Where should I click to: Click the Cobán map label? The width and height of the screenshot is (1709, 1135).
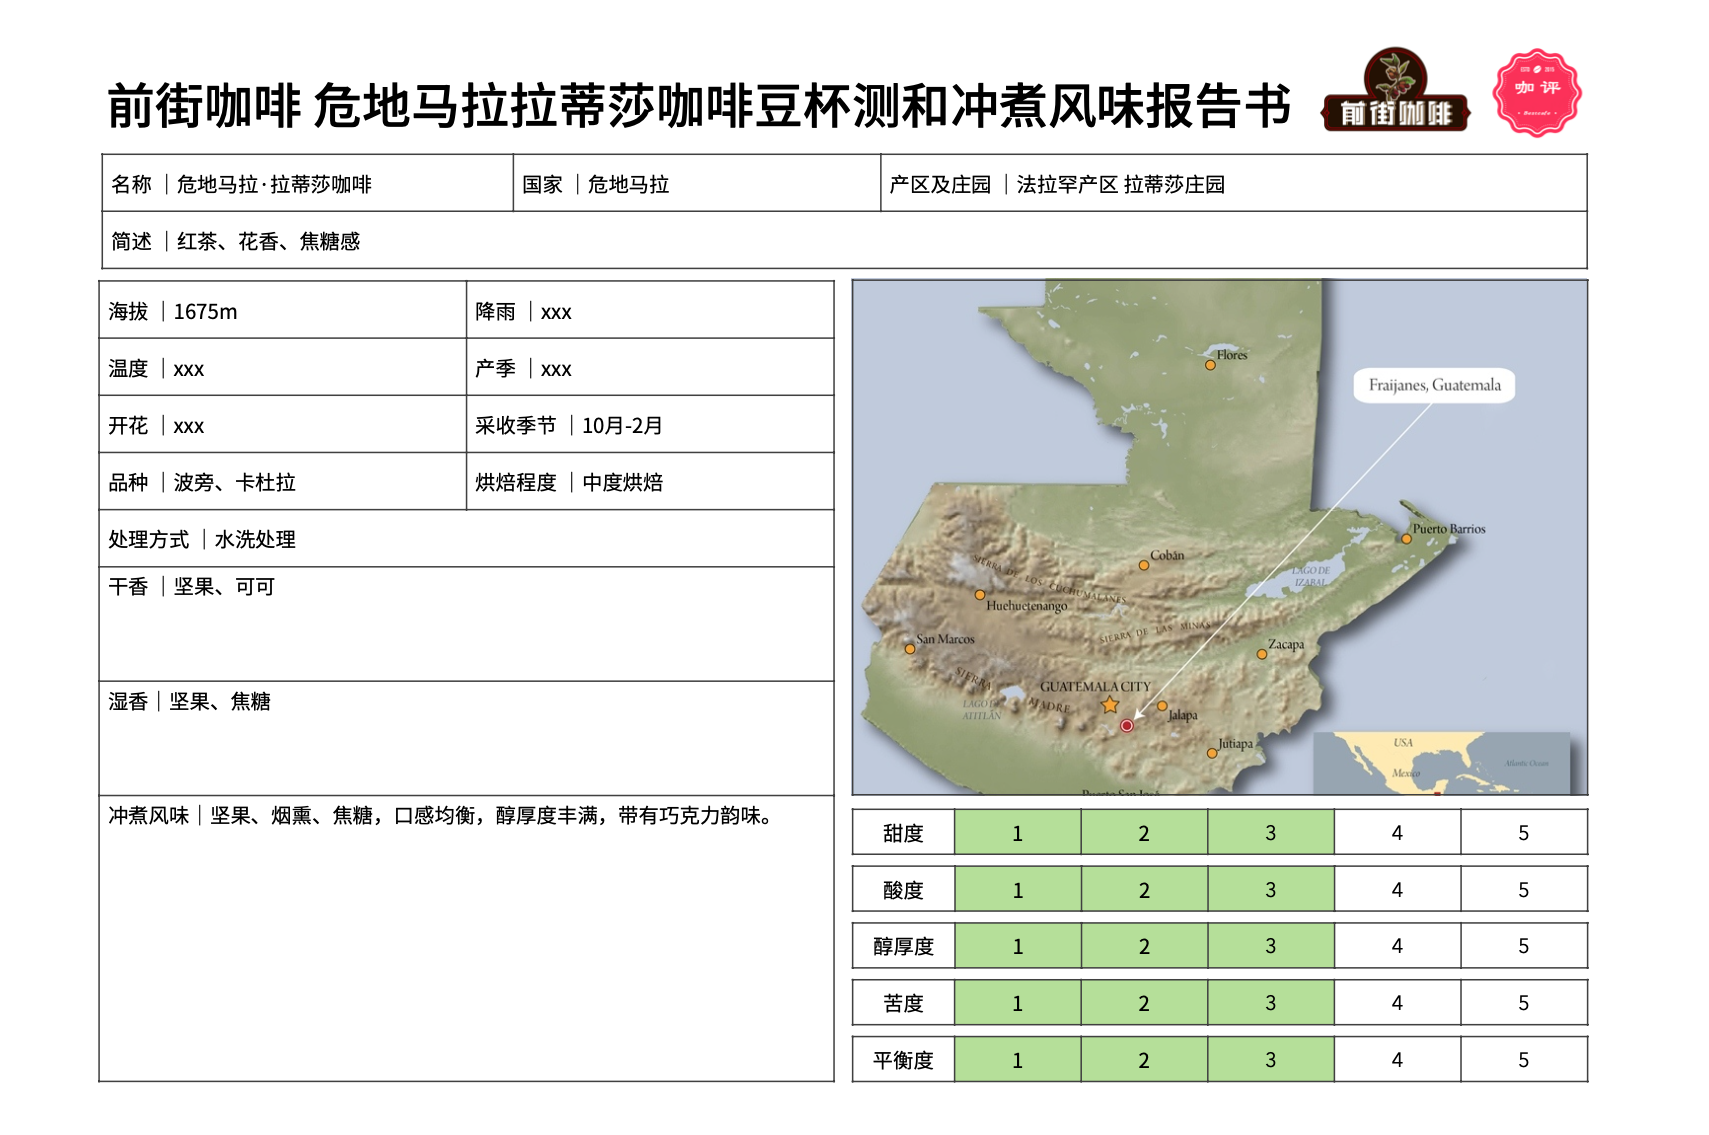pyautogui.click(x=1167, y=555)
